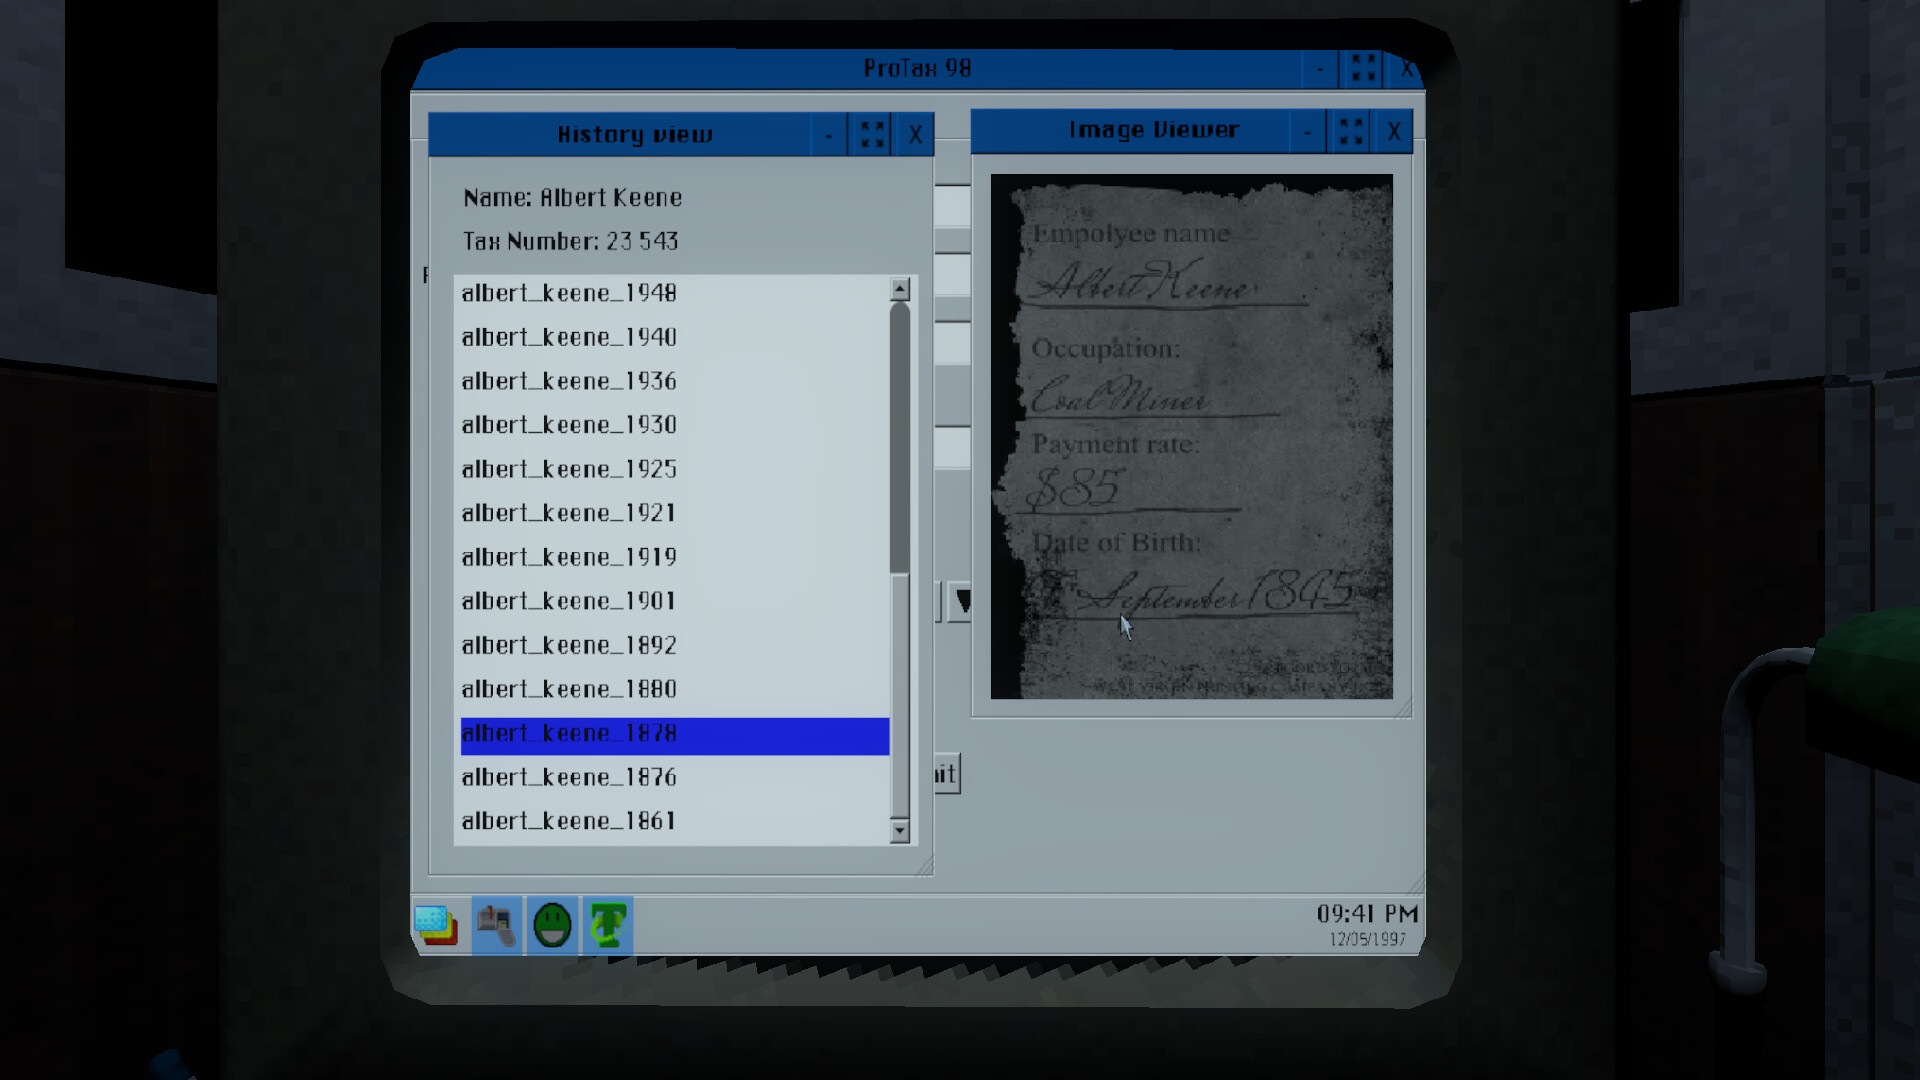The image size is (1920, 1080).
Task: Minimize the History view window
Action: (827, 133)
